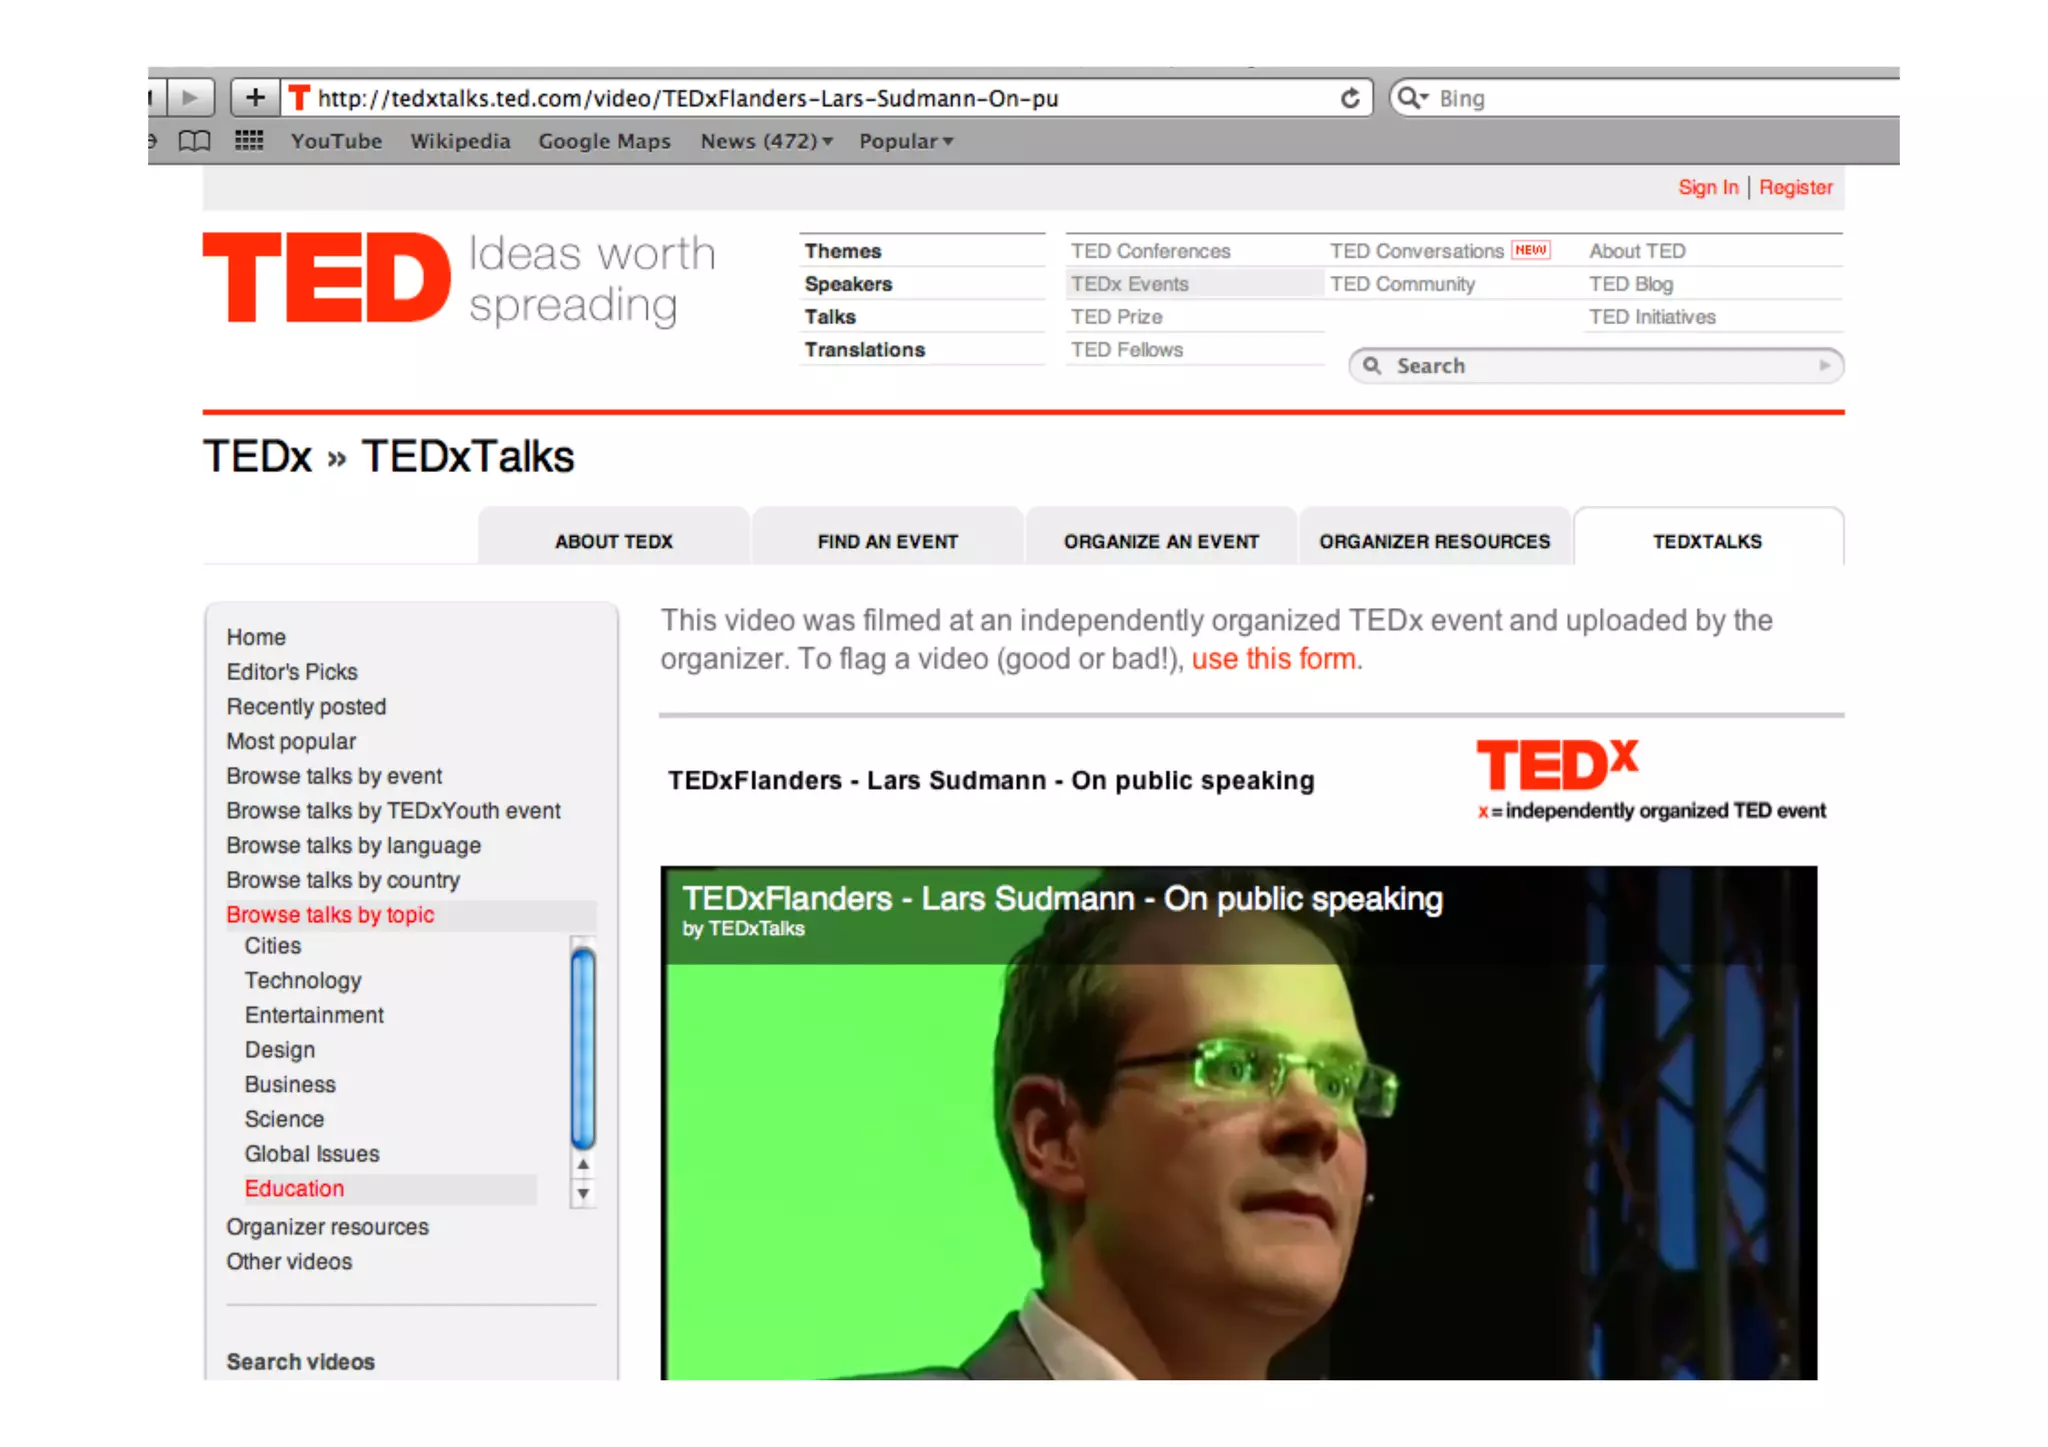Click the reload page icon in address bar

1350,98
